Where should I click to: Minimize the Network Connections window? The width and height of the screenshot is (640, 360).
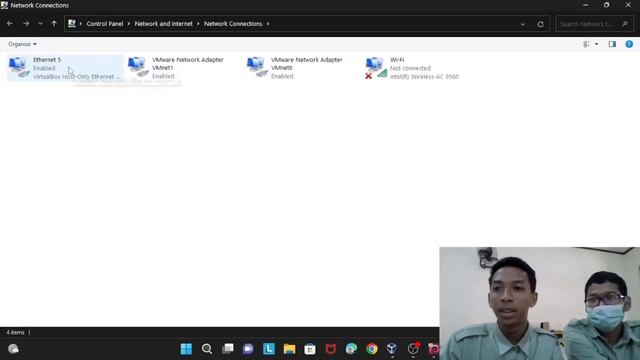coord(586,5)
